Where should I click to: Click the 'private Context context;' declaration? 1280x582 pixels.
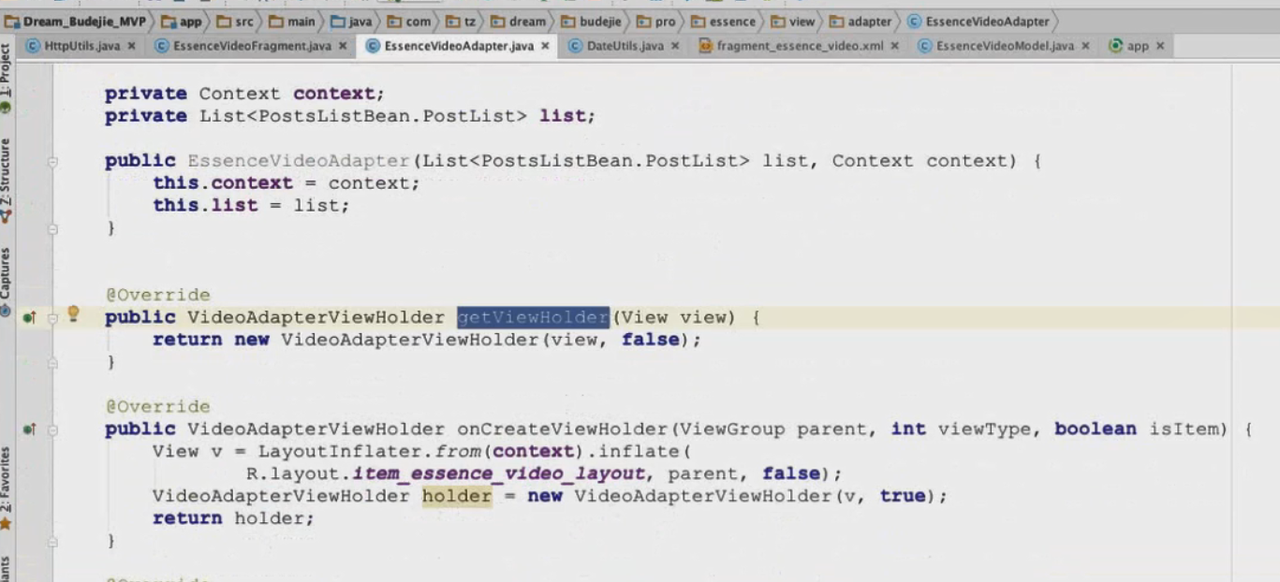click(245, 94)
